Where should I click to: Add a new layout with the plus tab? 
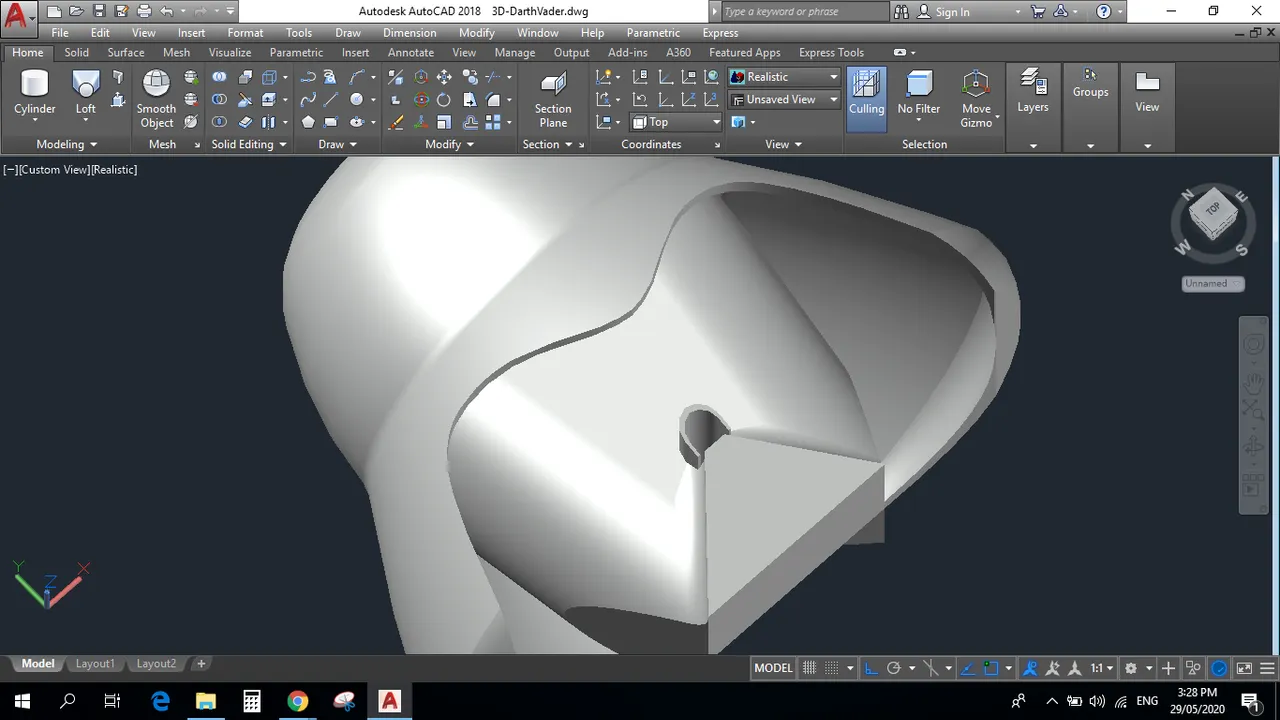coord(201,664)
